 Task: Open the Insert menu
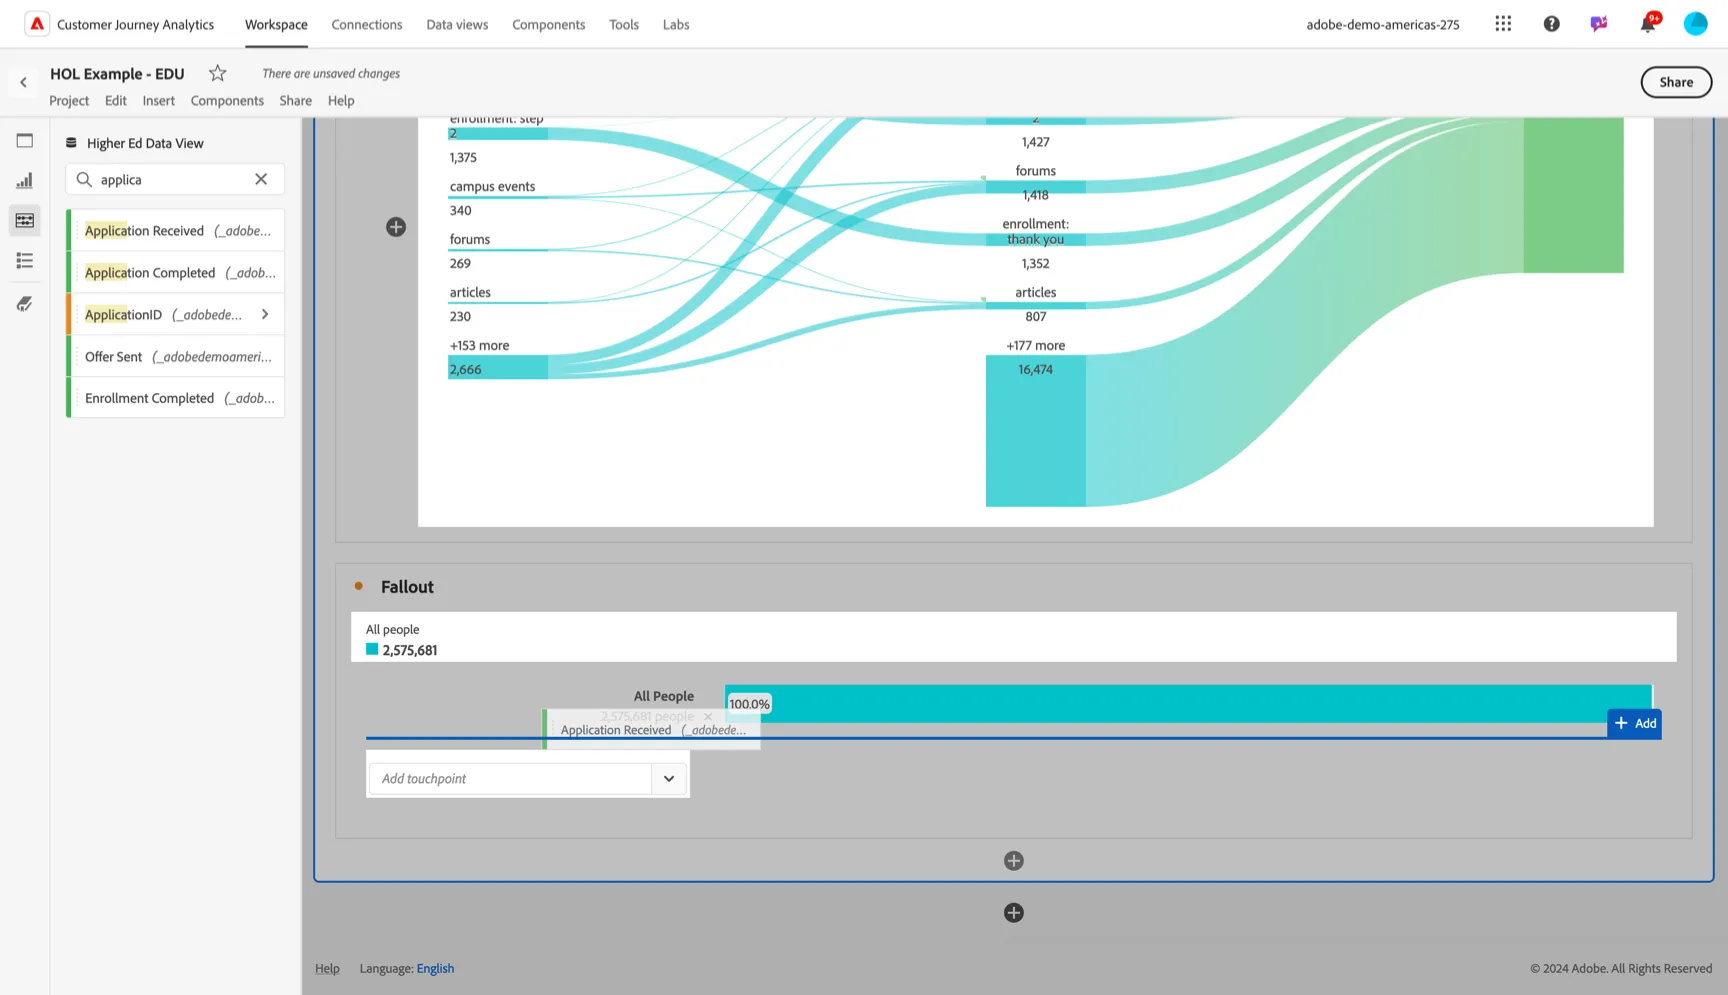point(158,100)
